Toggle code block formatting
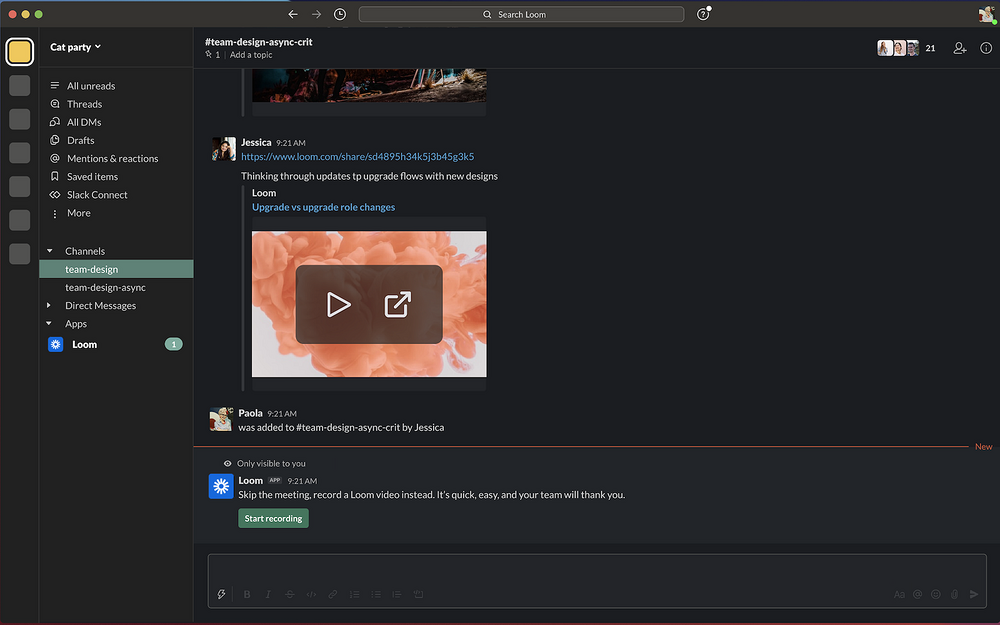Image resolution: width=1000 pixels, height=625 pixels. 418,594
